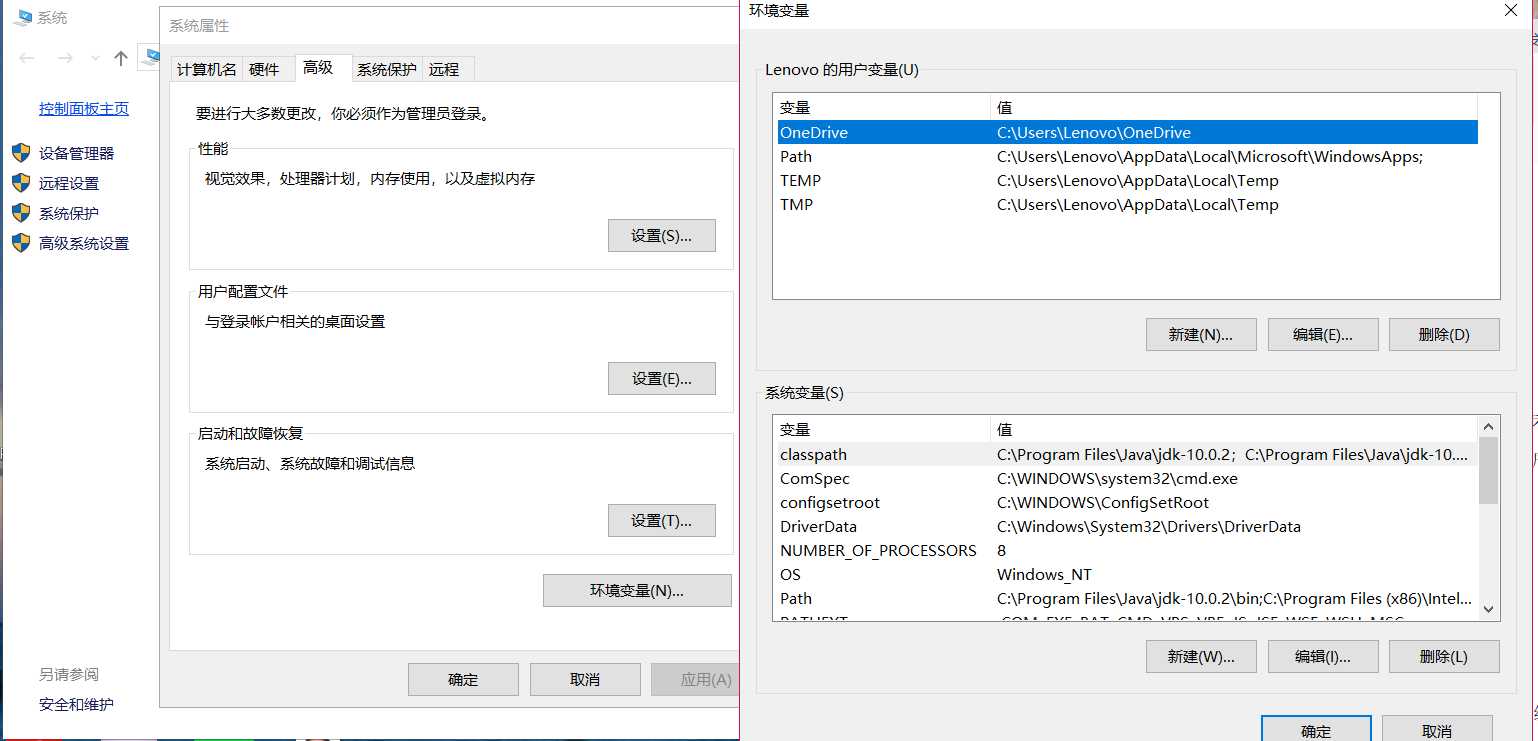Select the DriverData system variable
The width and height of the screenshot is (1538, 741).
coord(1127,526)
